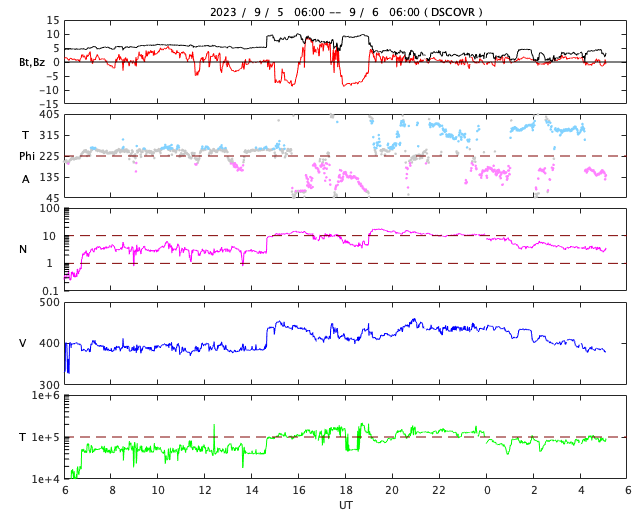The width and height of the screenshot is (640, 512).
Task: Click the "16" hour tick on the UT axis
Action: click(x=299, y=490)
